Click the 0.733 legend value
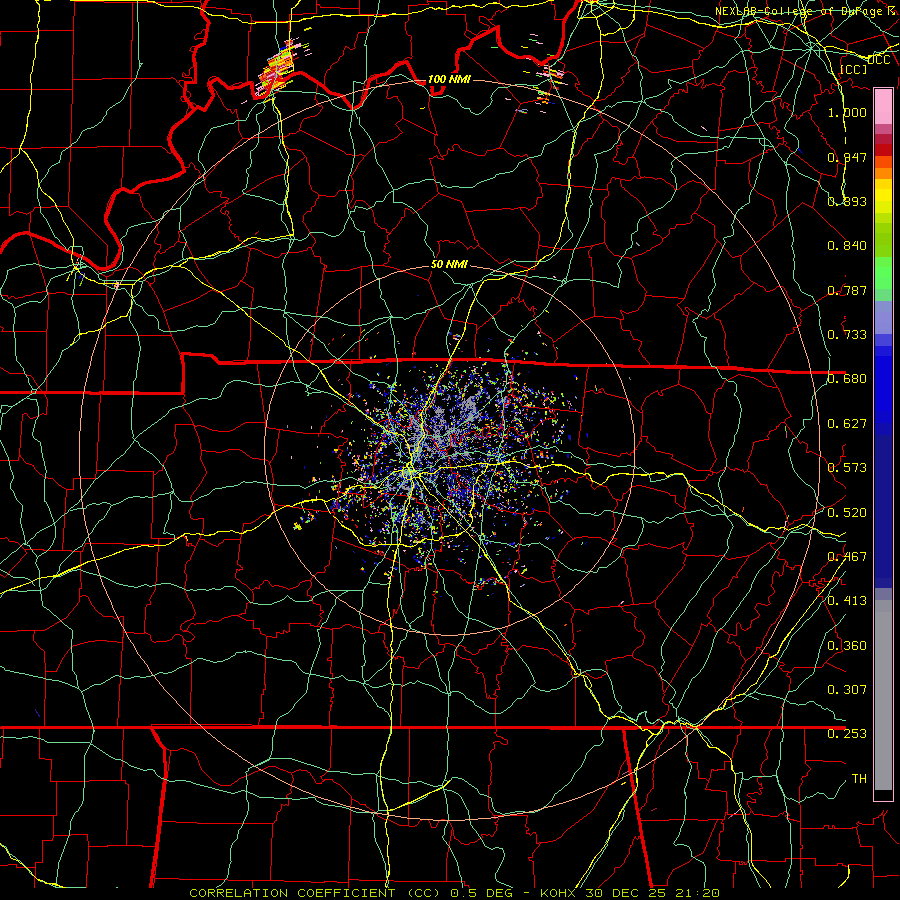The height and width of the screenshot is (900, 900). coord(847,335)
